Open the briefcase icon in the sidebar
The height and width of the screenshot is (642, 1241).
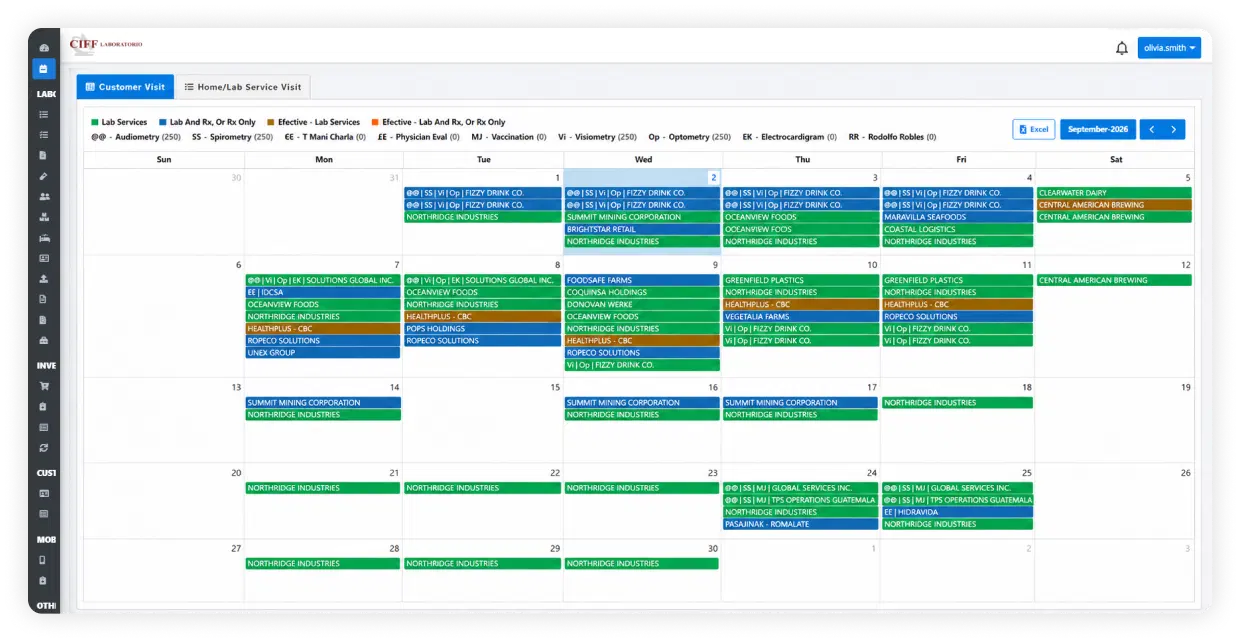pyautogui.click(x=43, y=340)
